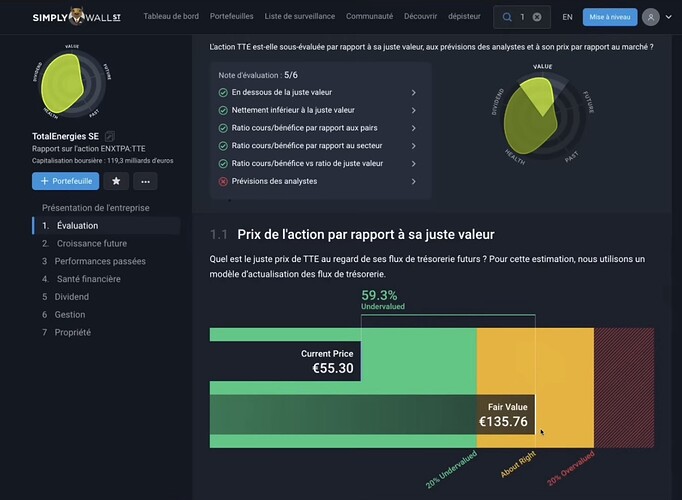Switch language with the EN link
682x500 pixels.
click(x=567, y=17)
